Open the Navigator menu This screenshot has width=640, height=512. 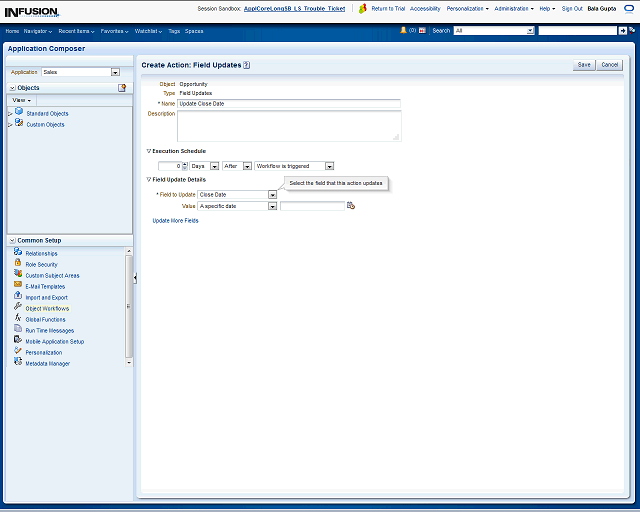point(38,31)
